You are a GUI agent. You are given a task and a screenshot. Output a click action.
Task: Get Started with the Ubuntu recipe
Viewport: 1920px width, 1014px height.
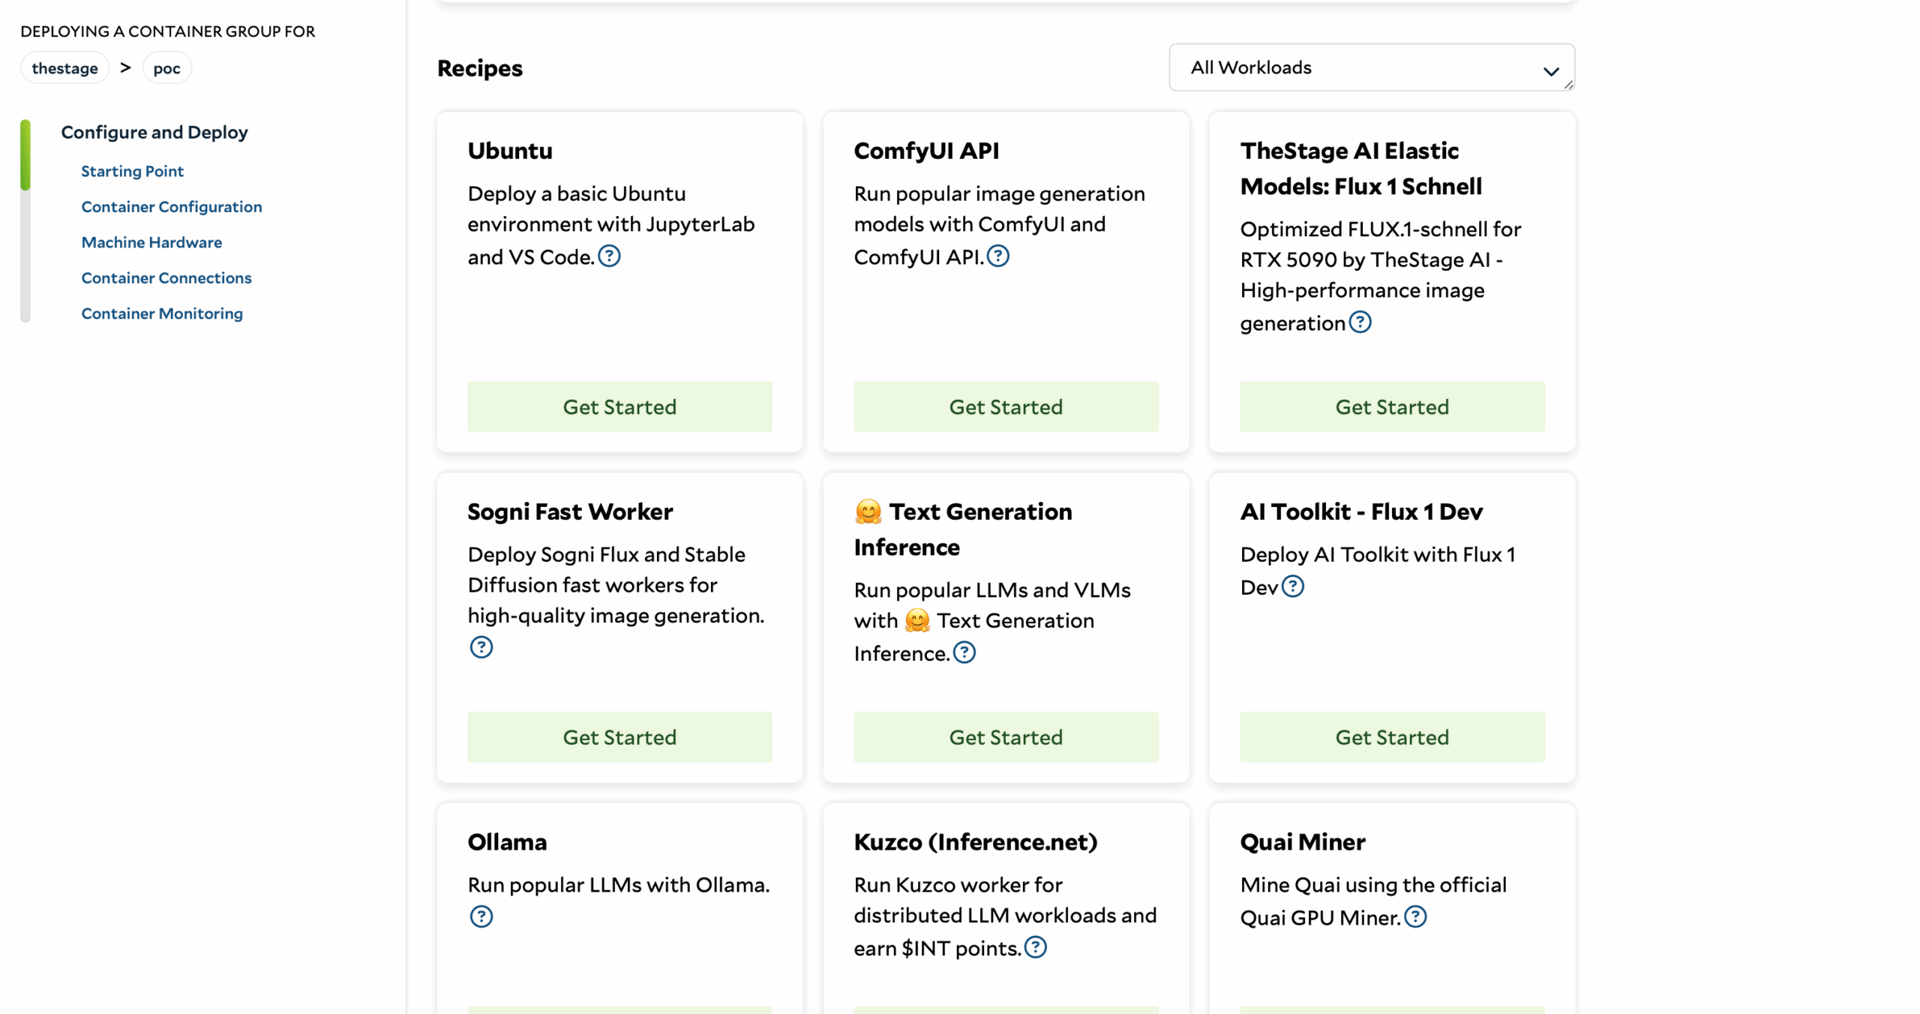620,407
